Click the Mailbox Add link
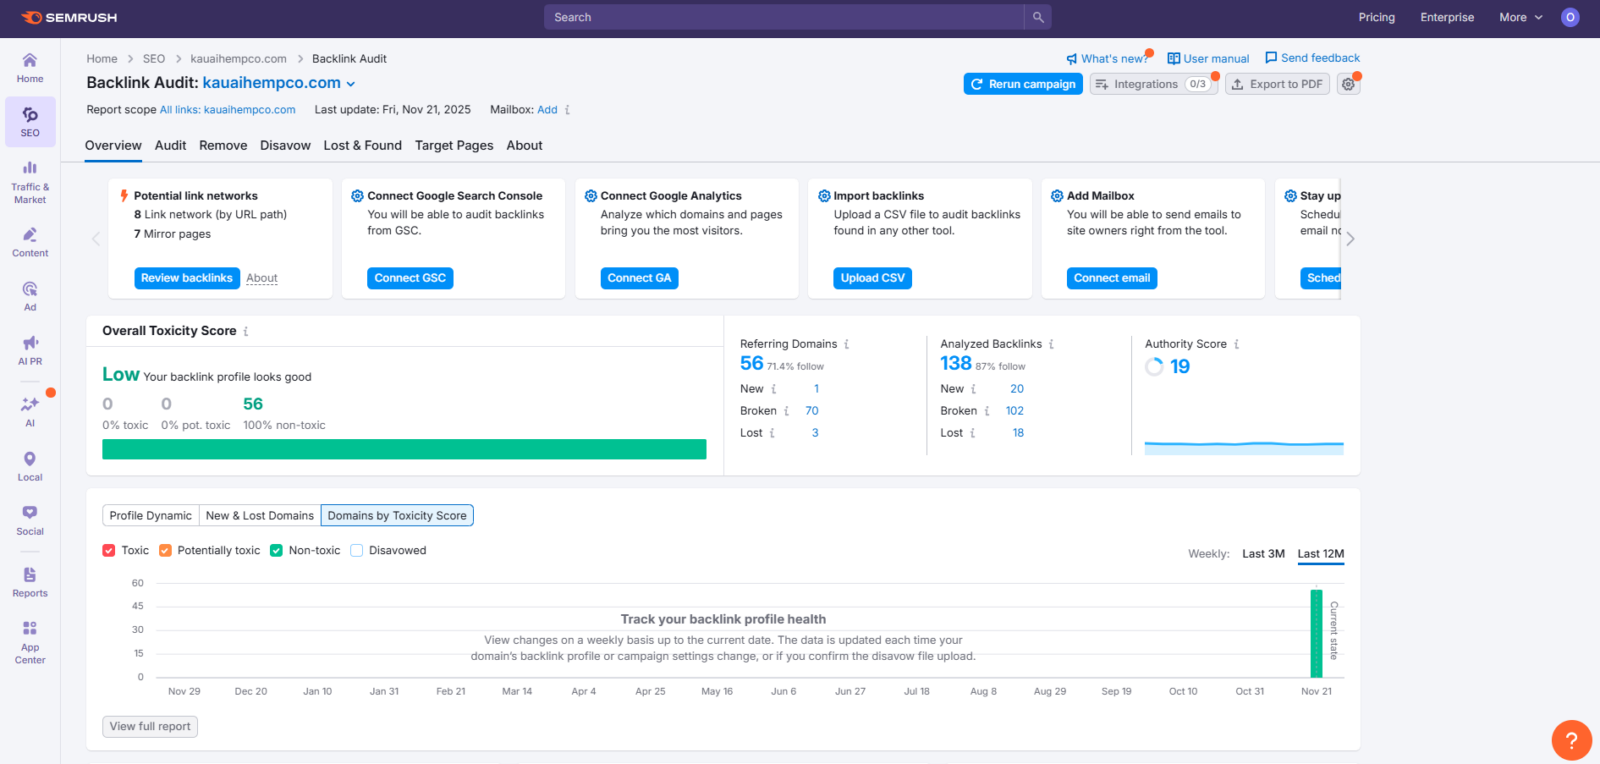Screen dimensions: 1600x764 click(x=547, y=110)
